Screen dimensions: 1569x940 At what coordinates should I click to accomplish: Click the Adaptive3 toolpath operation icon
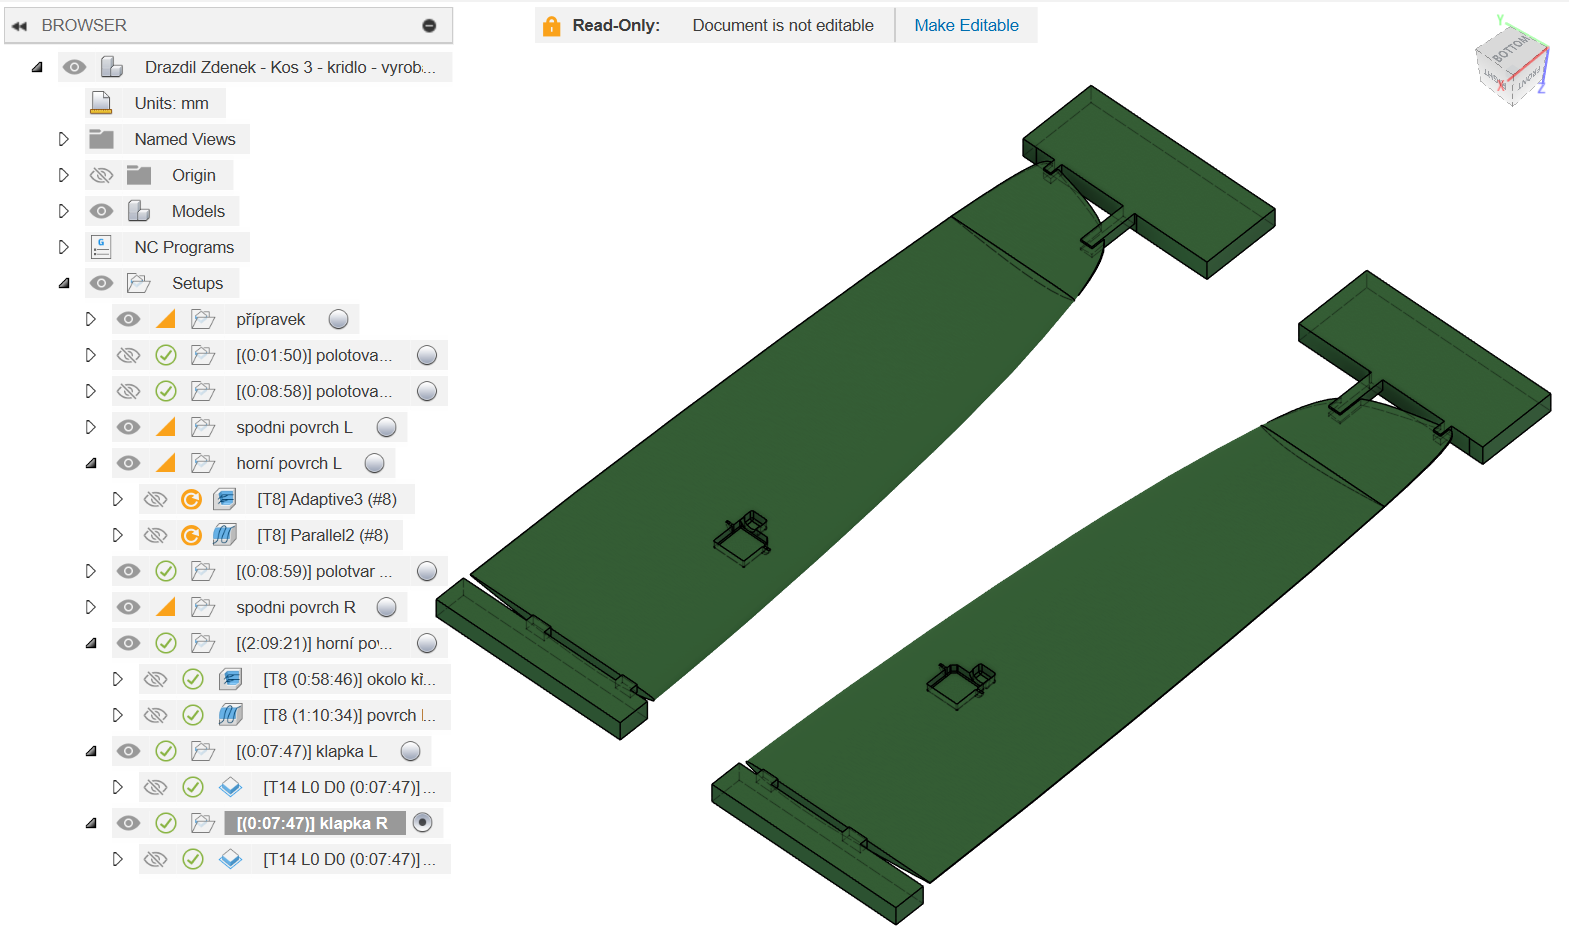[226, 499]
